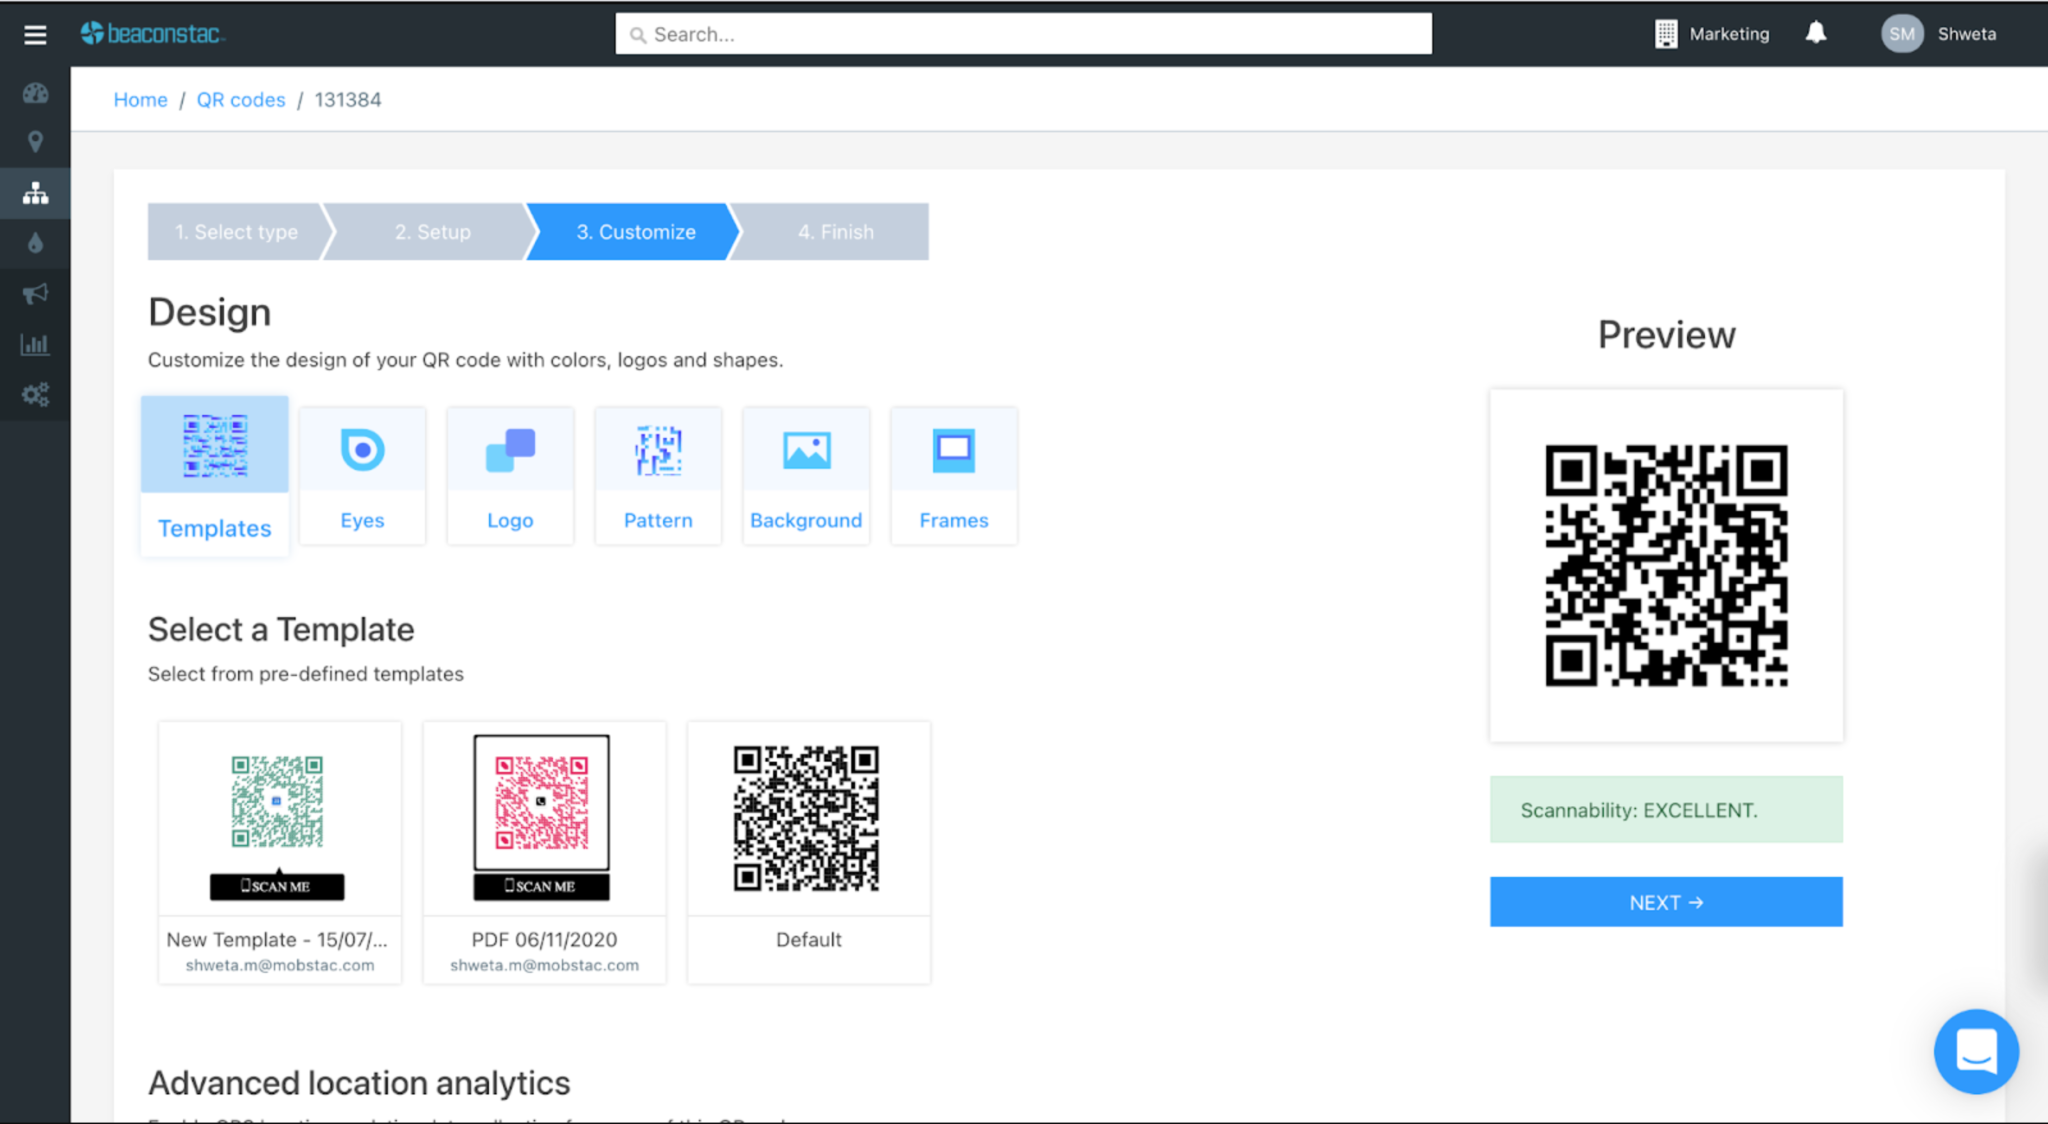Go to step 2 Setup

432,232
